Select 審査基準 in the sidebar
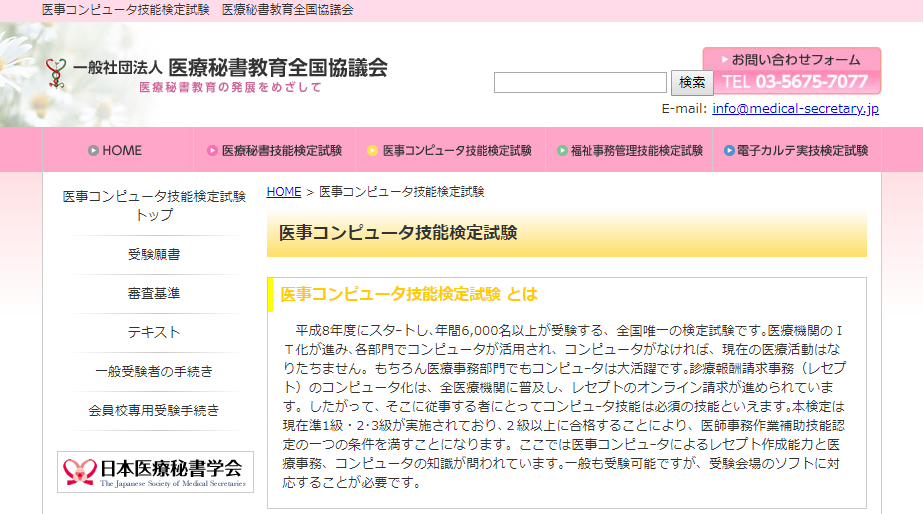Screen dimensions: 923x514 click(154, 293)
